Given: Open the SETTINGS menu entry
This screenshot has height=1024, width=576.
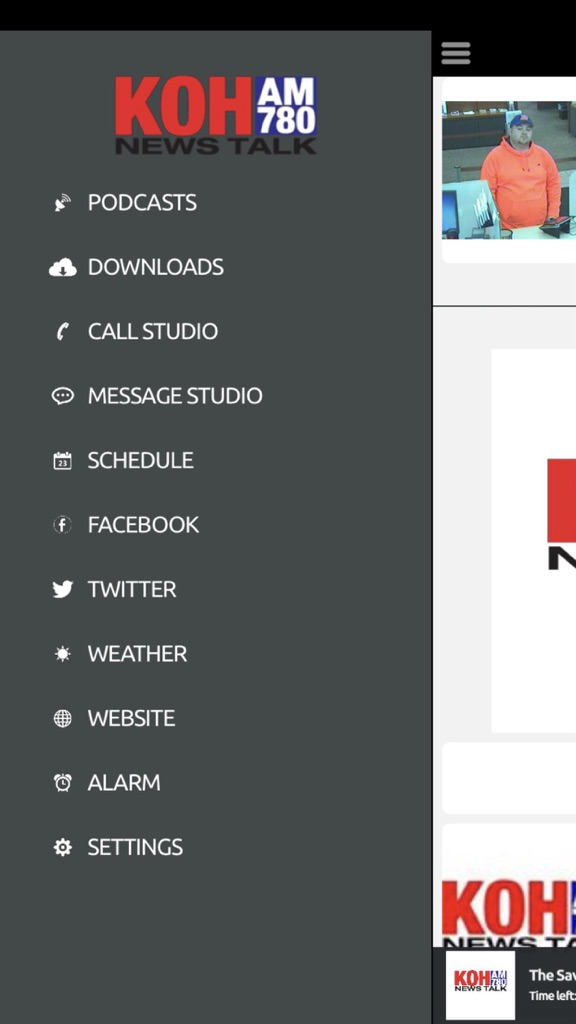Looking at the screenshot, I should point(135,847).
